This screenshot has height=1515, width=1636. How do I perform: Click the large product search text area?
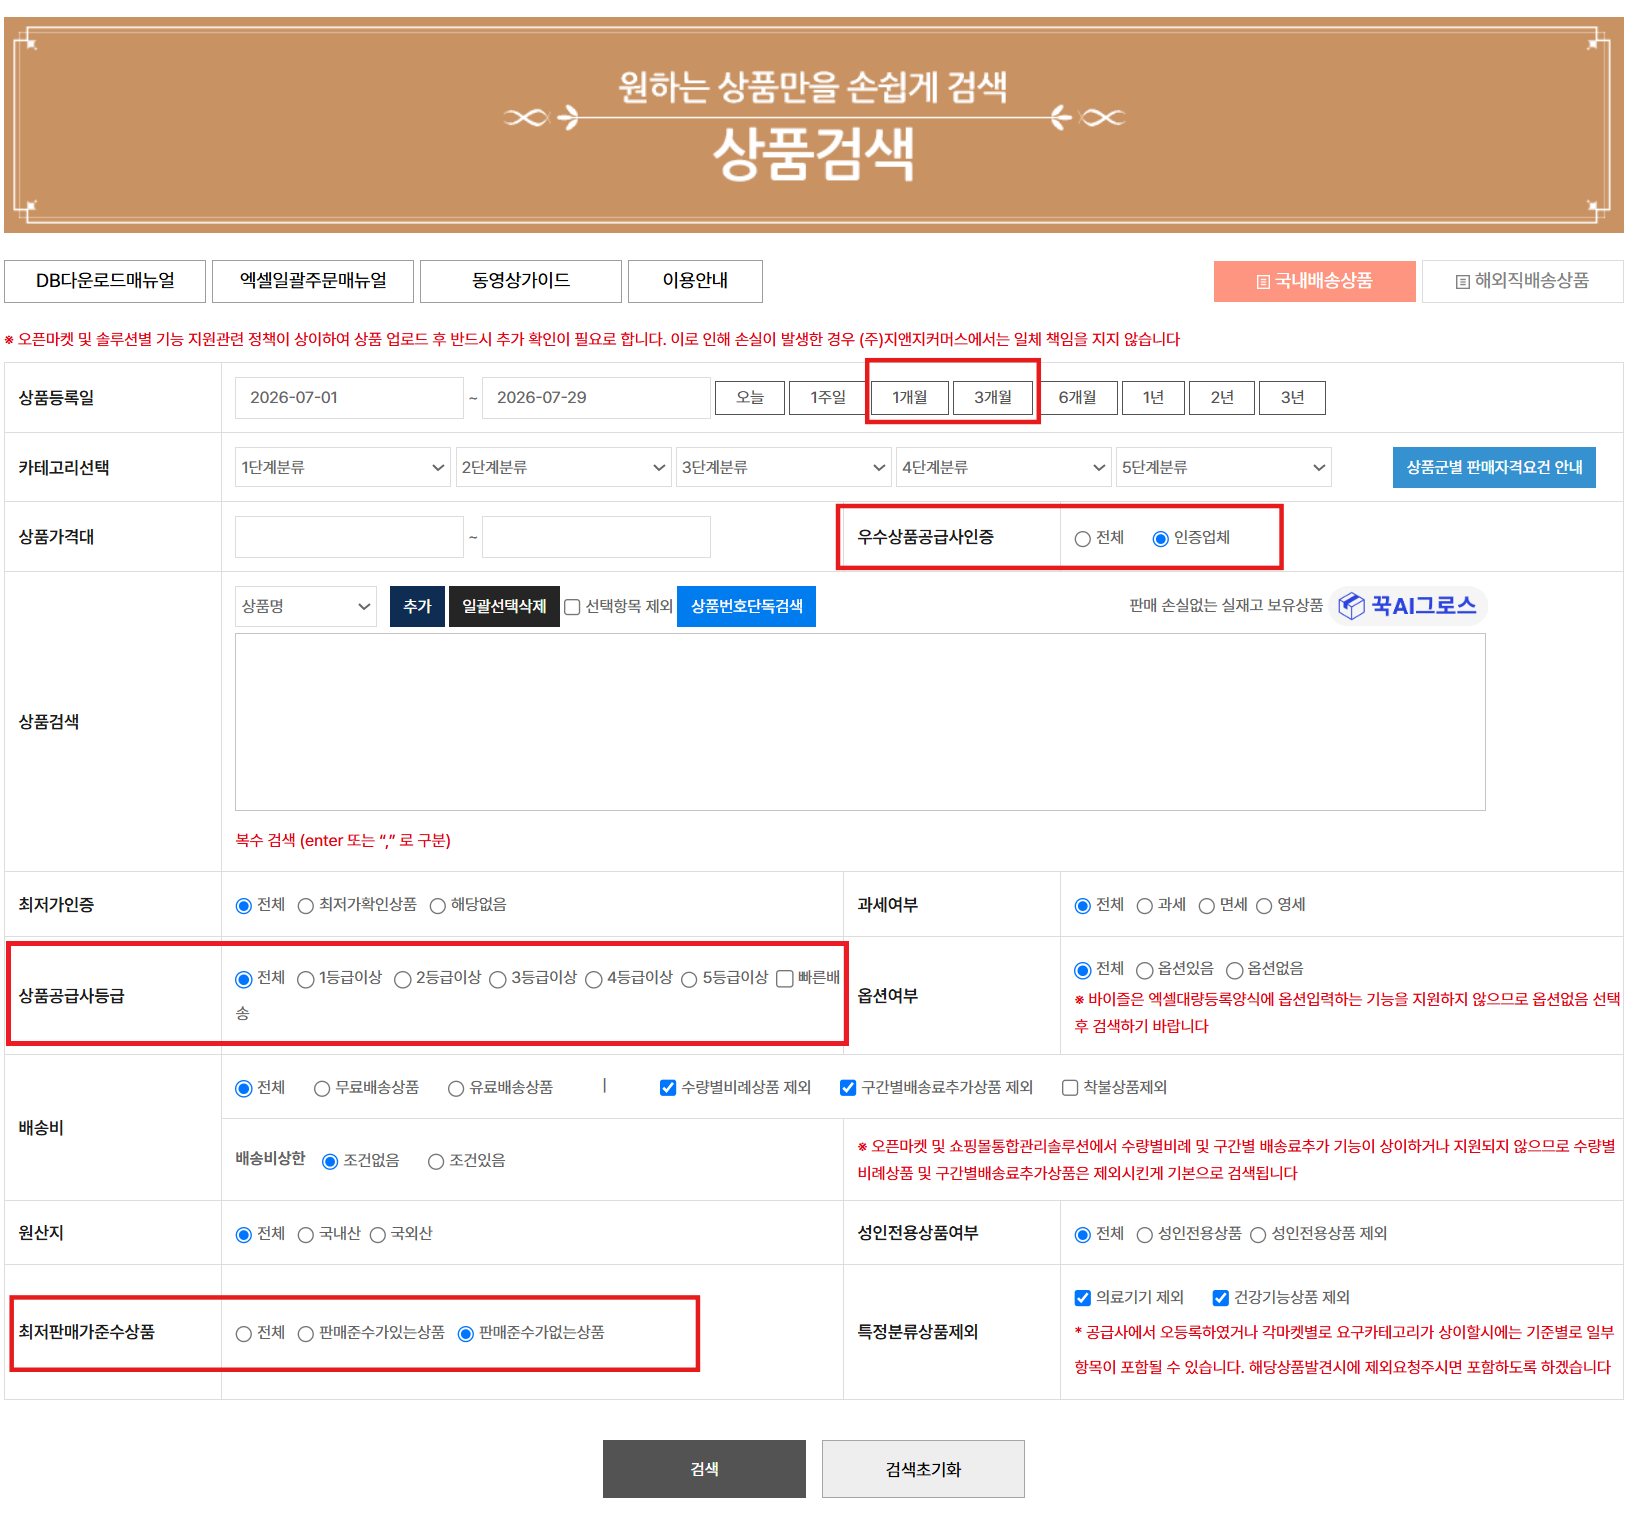coord(860,722)
